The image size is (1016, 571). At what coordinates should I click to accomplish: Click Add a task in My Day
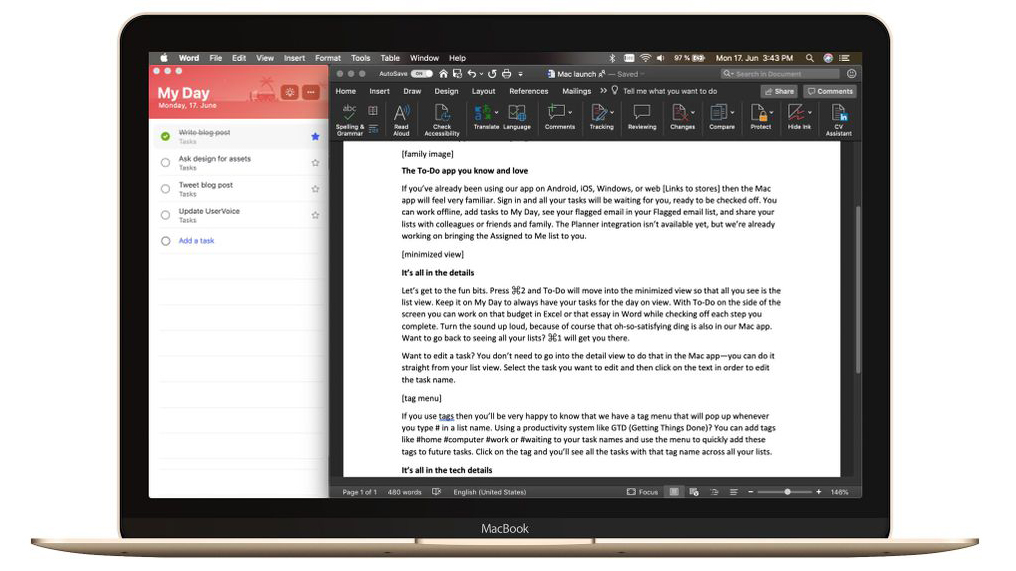point(196,240)
